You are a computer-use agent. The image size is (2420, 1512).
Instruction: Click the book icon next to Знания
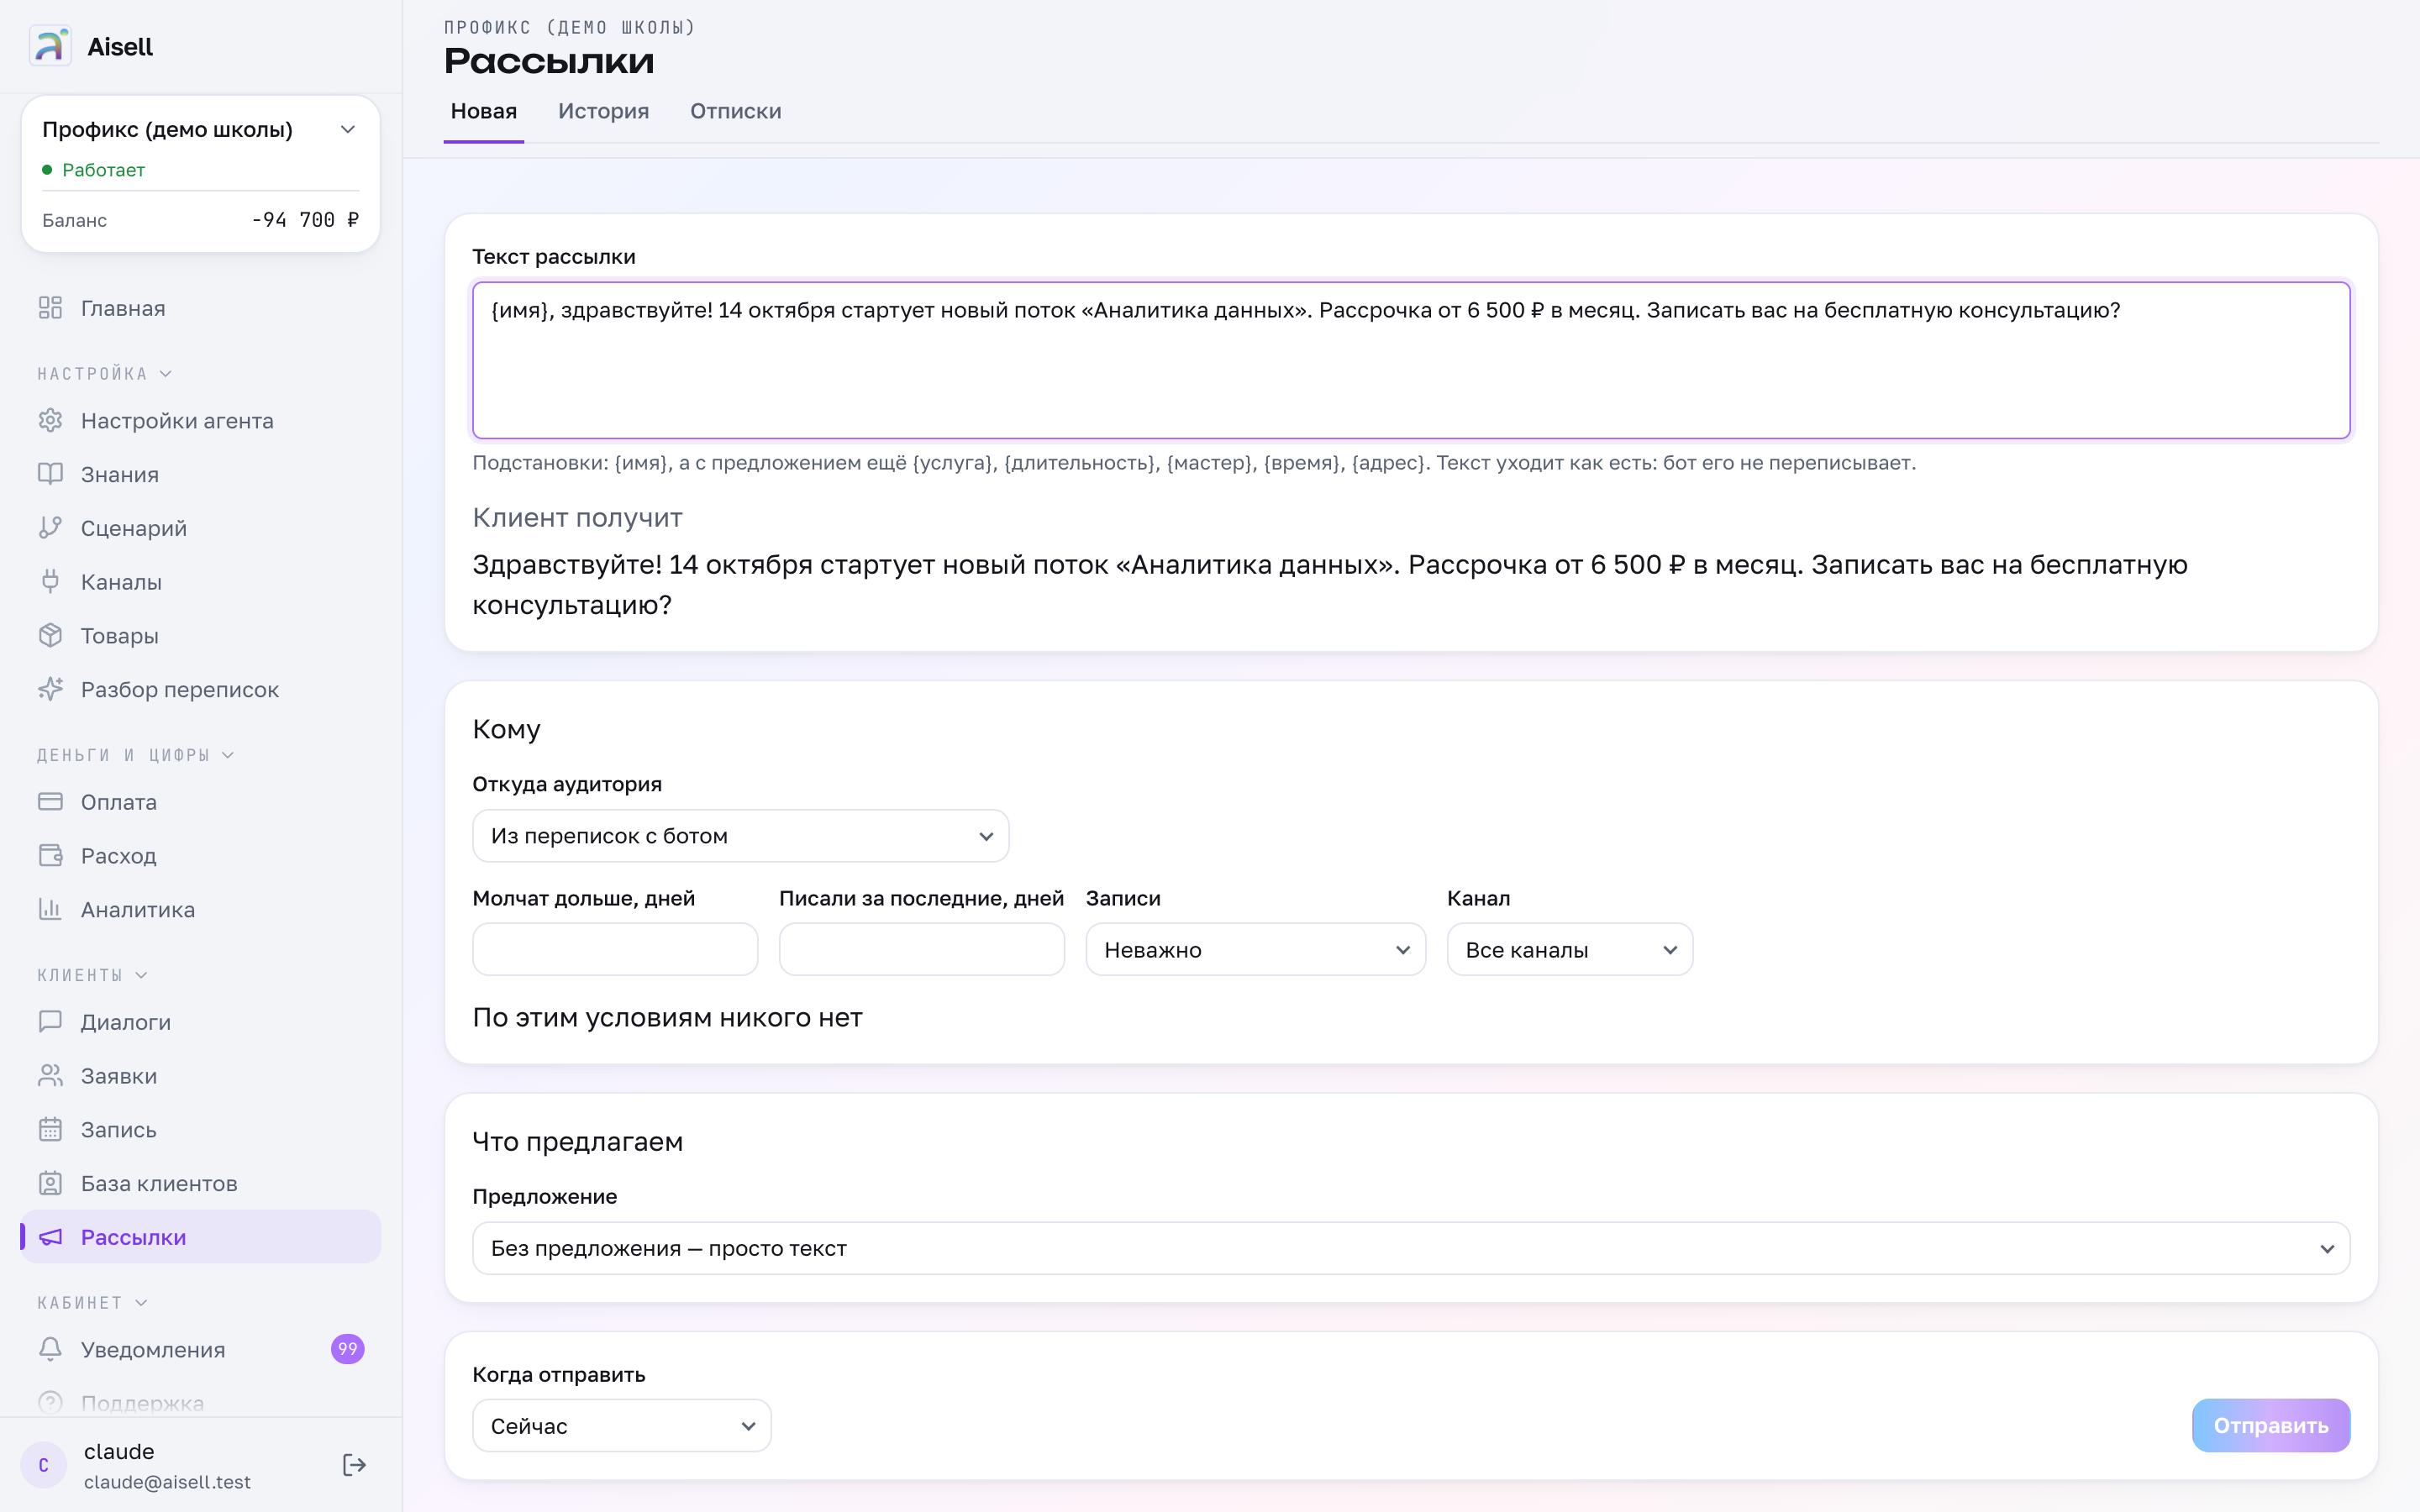50,474
